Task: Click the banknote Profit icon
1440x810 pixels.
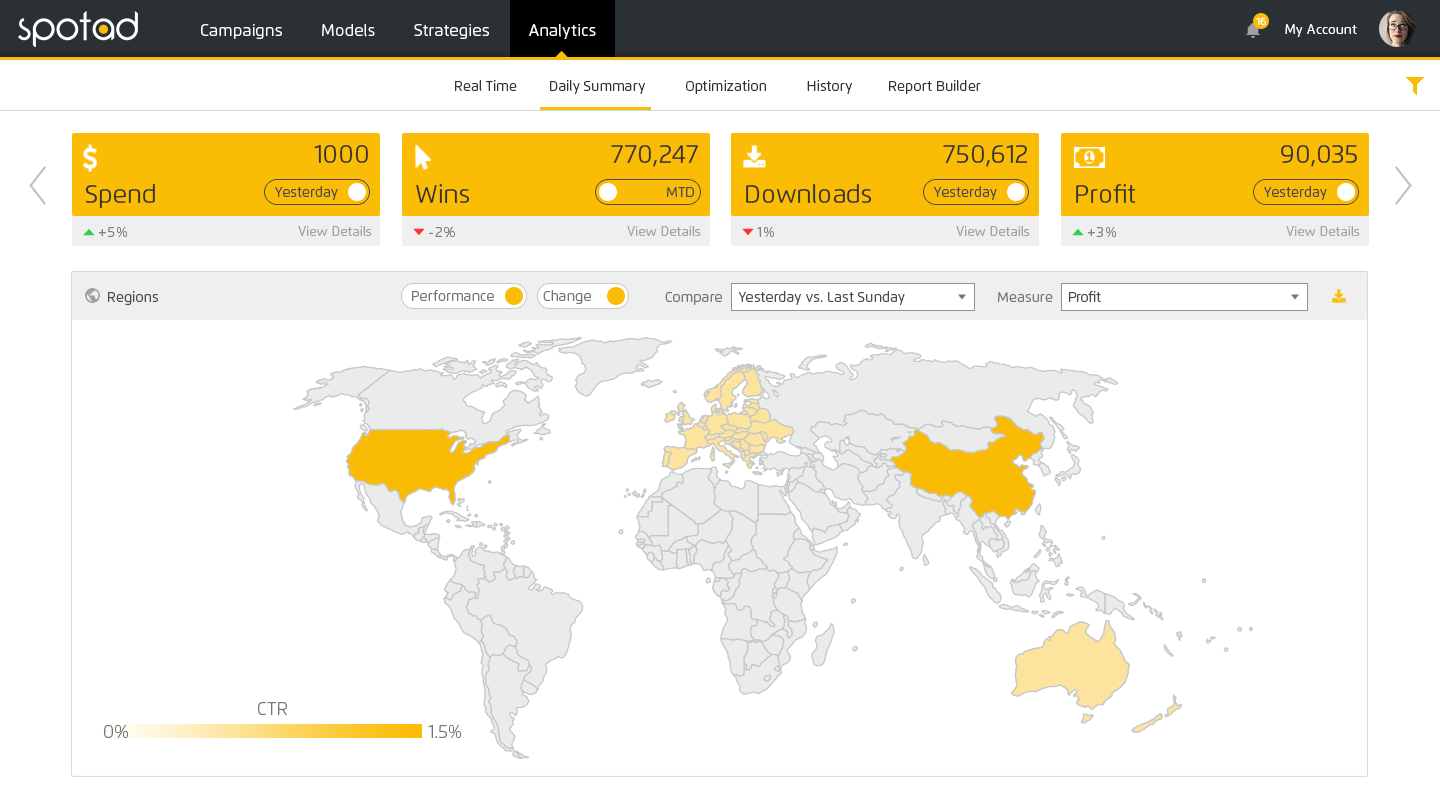Action: pyautogui.click(x=1089, y=157)
